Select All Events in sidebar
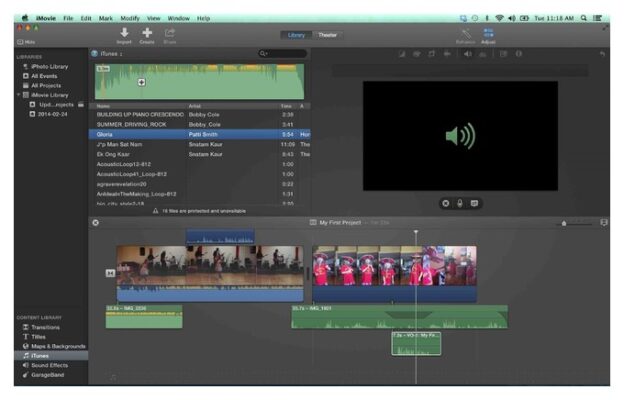The height and width of the screenshot is (400, 624). click(40, 76)
